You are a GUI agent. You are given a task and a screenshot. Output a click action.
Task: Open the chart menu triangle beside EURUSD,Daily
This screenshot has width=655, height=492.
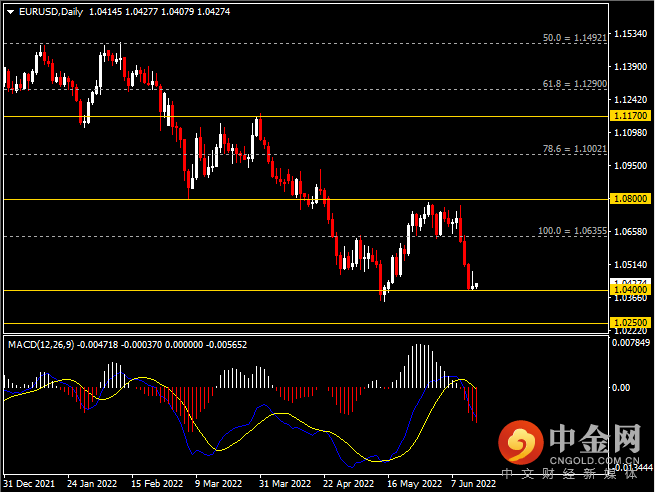[10, 12]
